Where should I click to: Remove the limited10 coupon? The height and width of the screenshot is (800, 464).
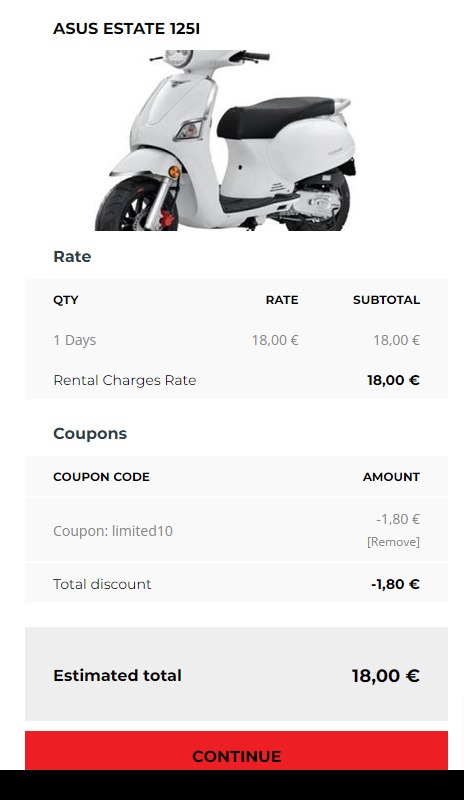[x=393, y=542]
